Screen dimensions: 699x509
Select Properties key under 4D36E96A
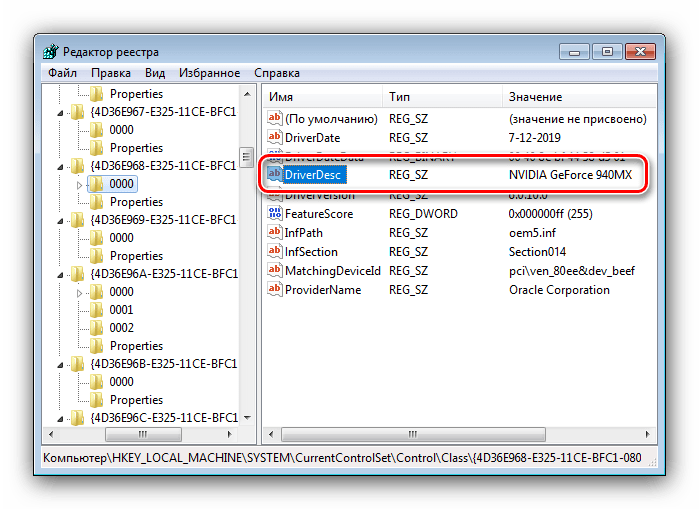(136, 346)
